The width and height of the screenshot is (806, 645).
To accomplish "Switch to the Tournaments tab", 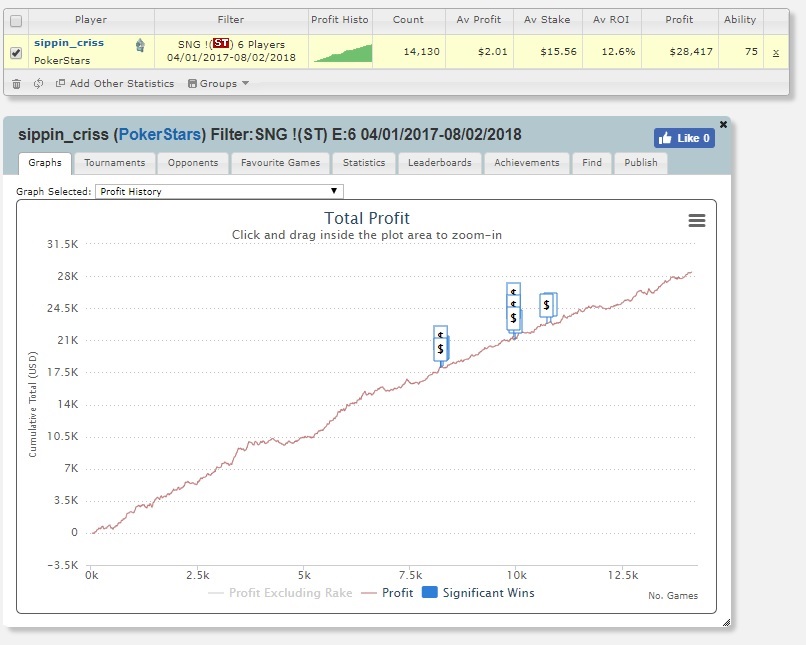I will coord(115,163).
